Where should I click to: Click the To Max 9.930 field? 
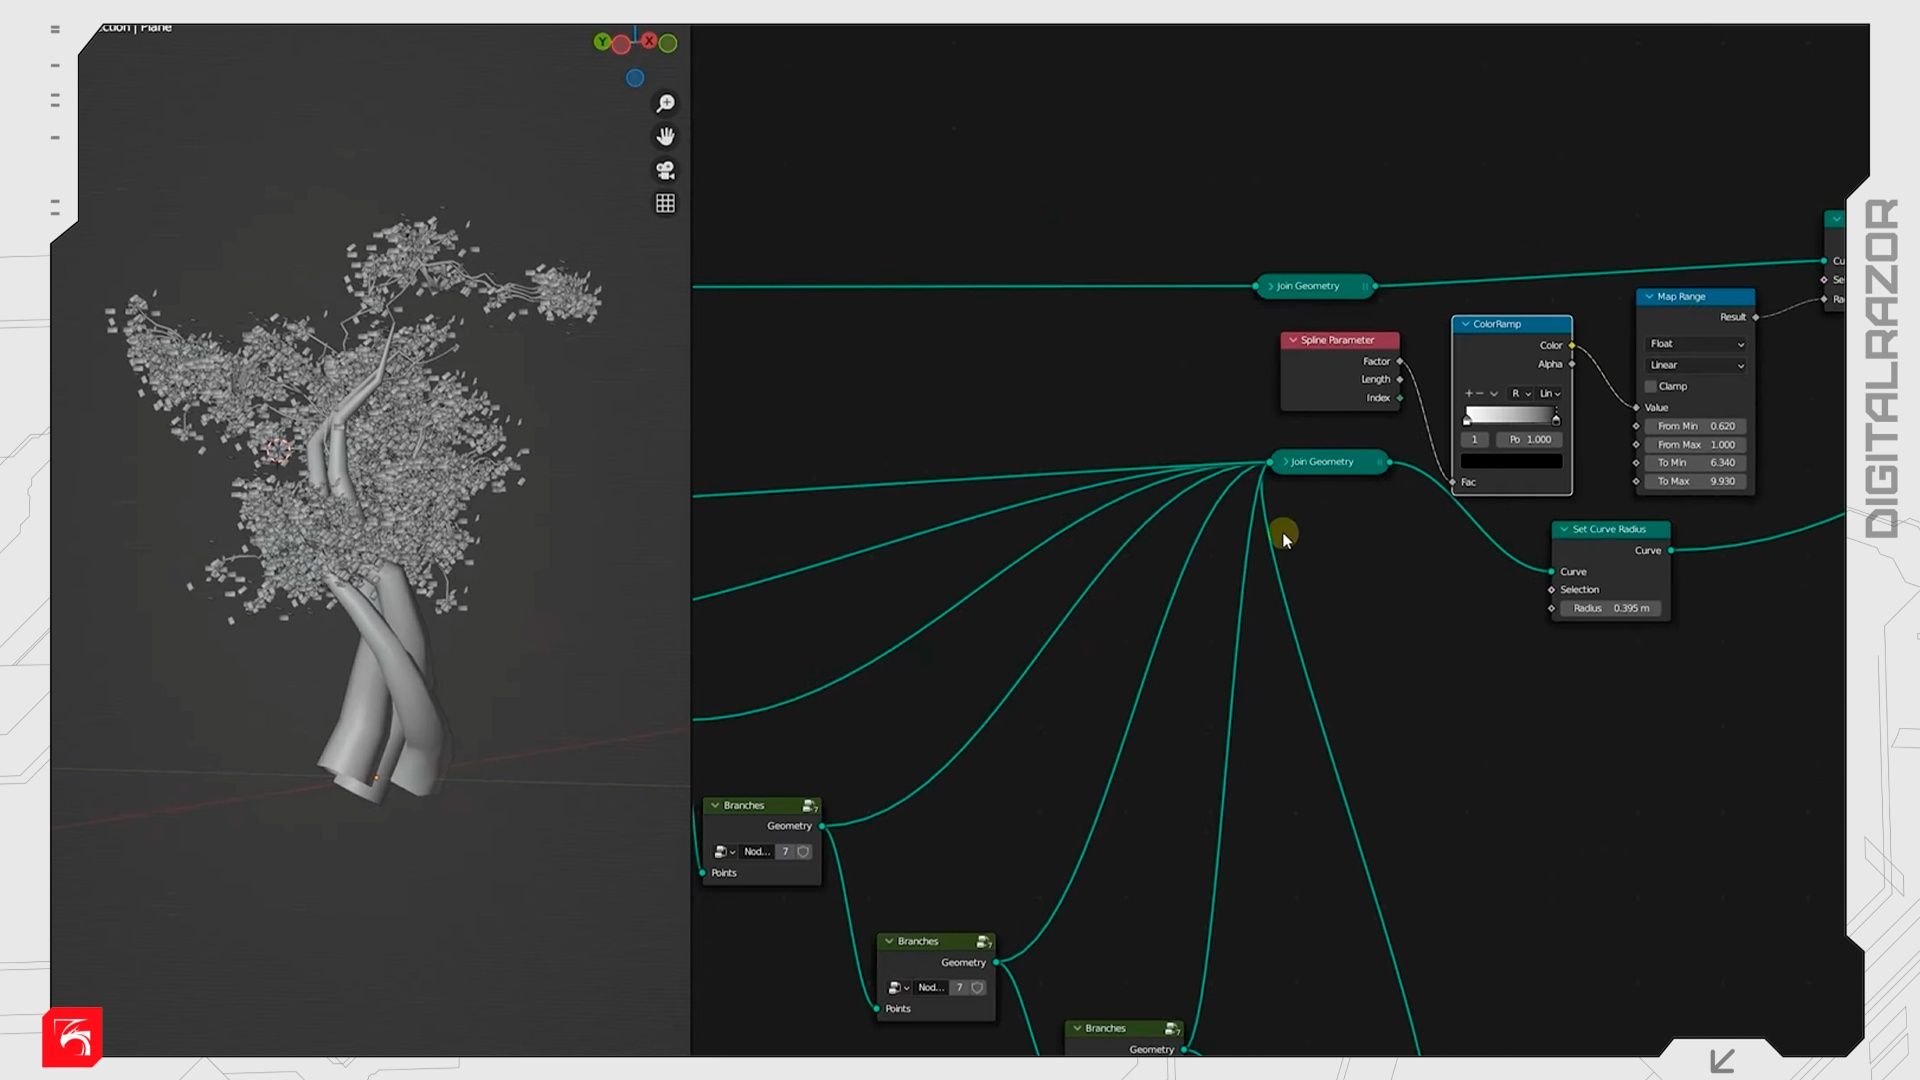1695,482
